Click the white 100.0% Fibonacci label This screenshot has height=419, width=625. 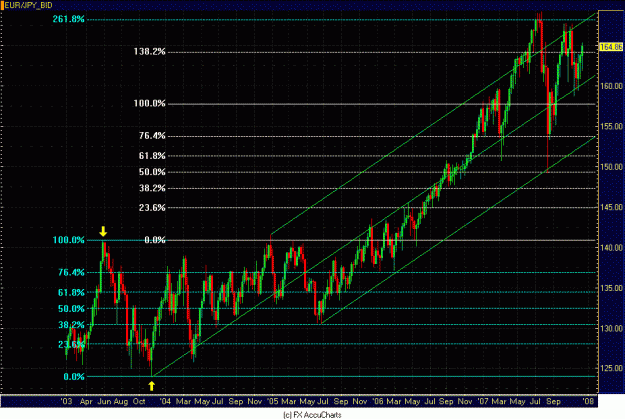click(x=149, y=103)
